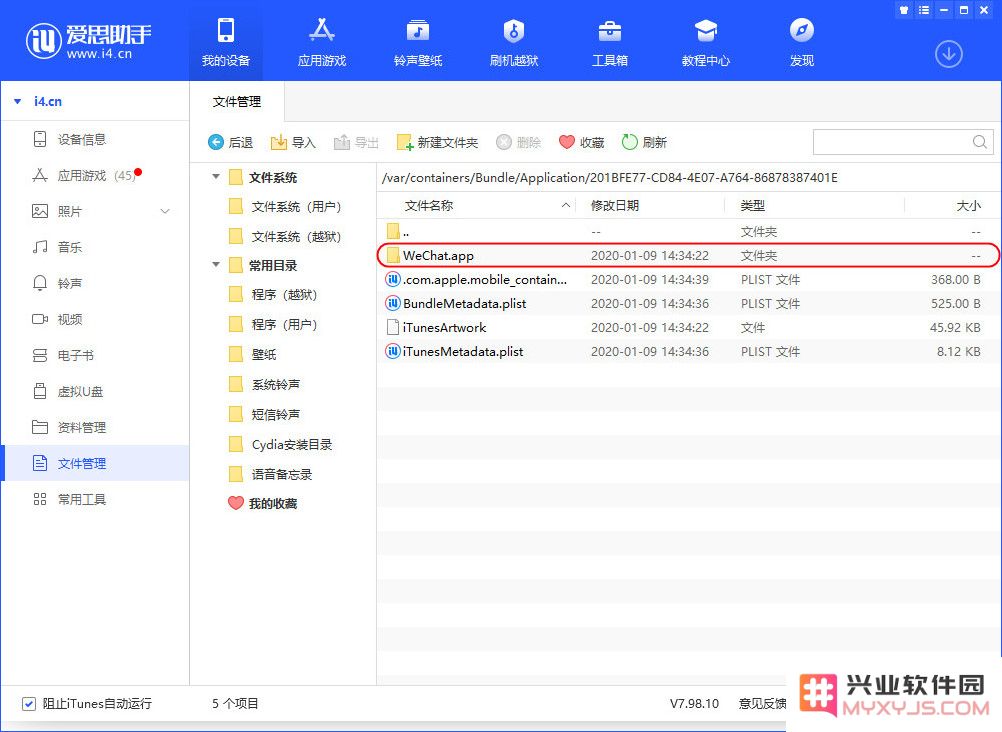The height and width of the screenshot is (732, 1002).
Task: Select the '..' parent folder row
Action: 689,231
